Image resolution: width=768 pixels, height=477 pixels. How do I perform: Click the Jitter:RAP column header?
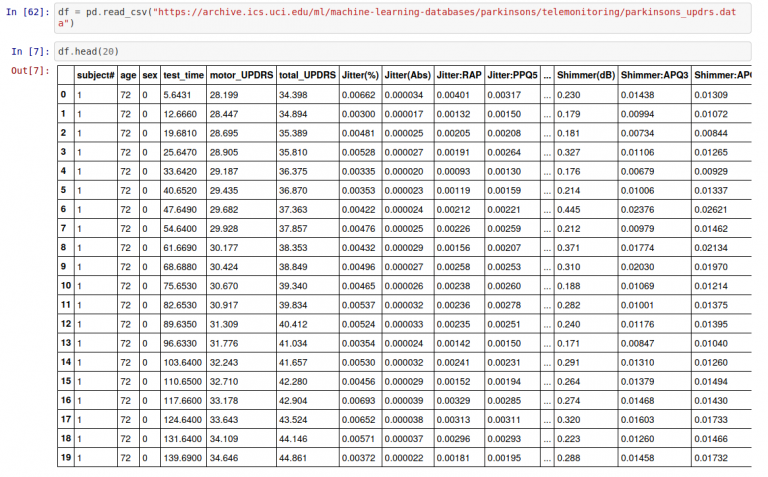(x=459, y=75)
